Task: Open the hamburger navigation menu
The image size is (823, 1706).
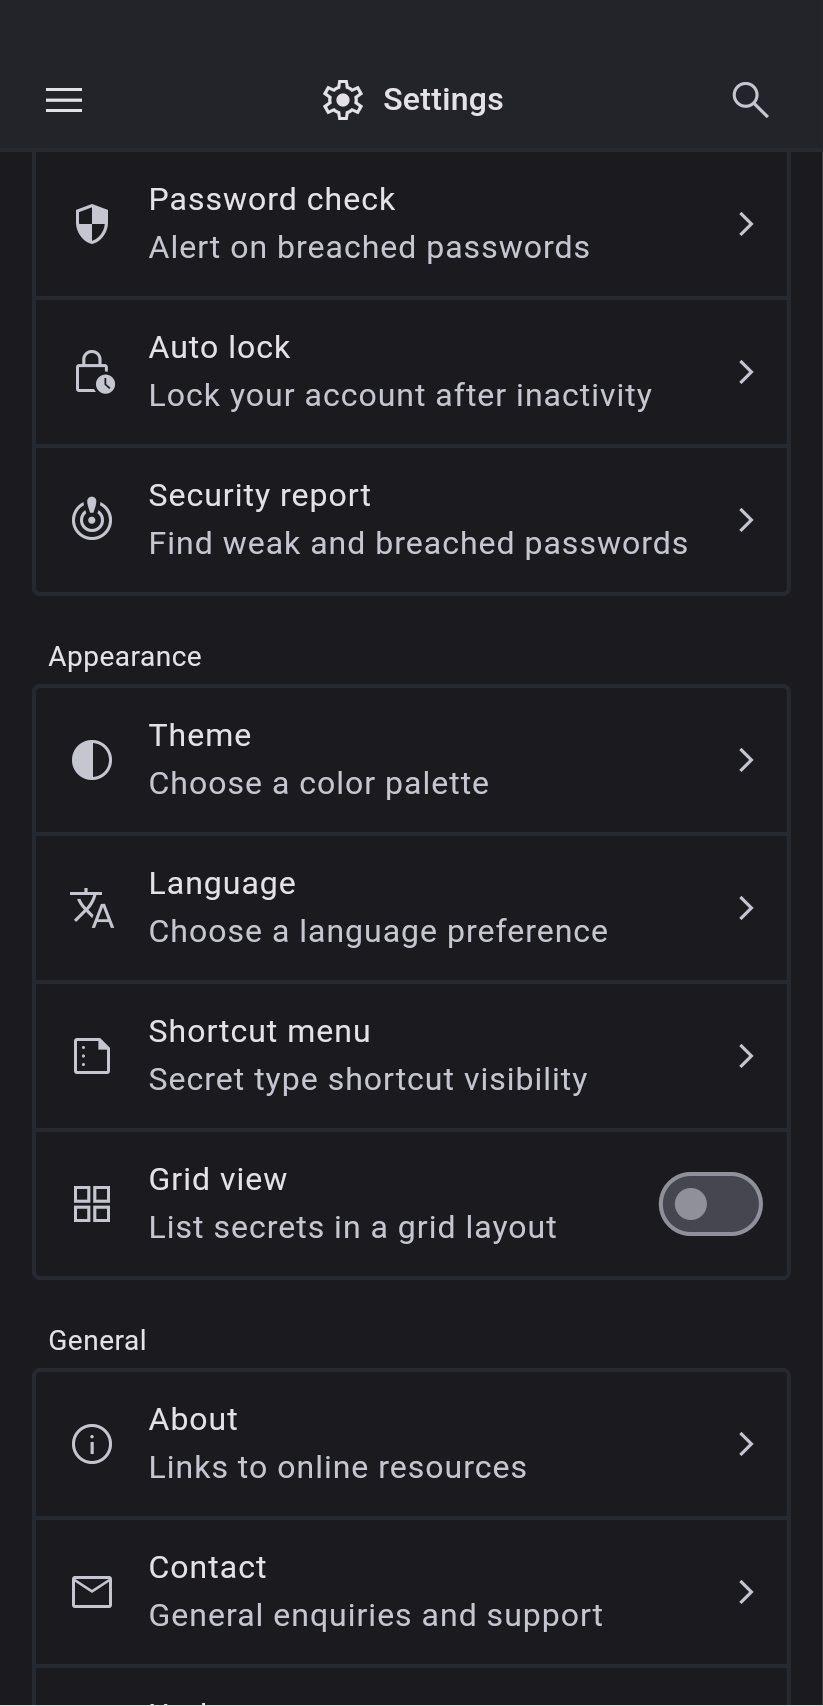Action: [x=64, y=100]
